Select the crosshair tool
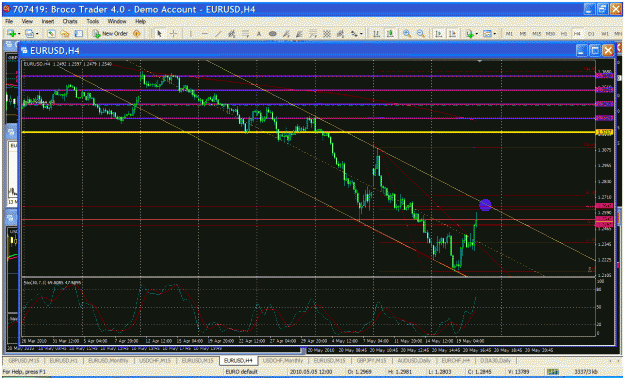Image resolution: width=625 pixels, height=378 pixels. (x=173, y=34)
